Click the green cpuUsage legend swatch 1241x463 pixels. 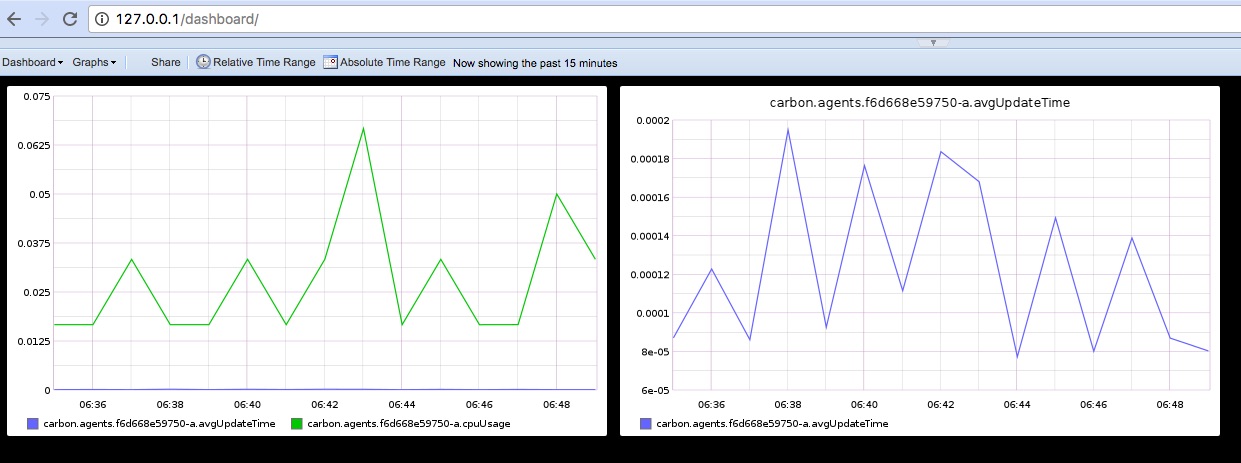click(x=296, y=424)
